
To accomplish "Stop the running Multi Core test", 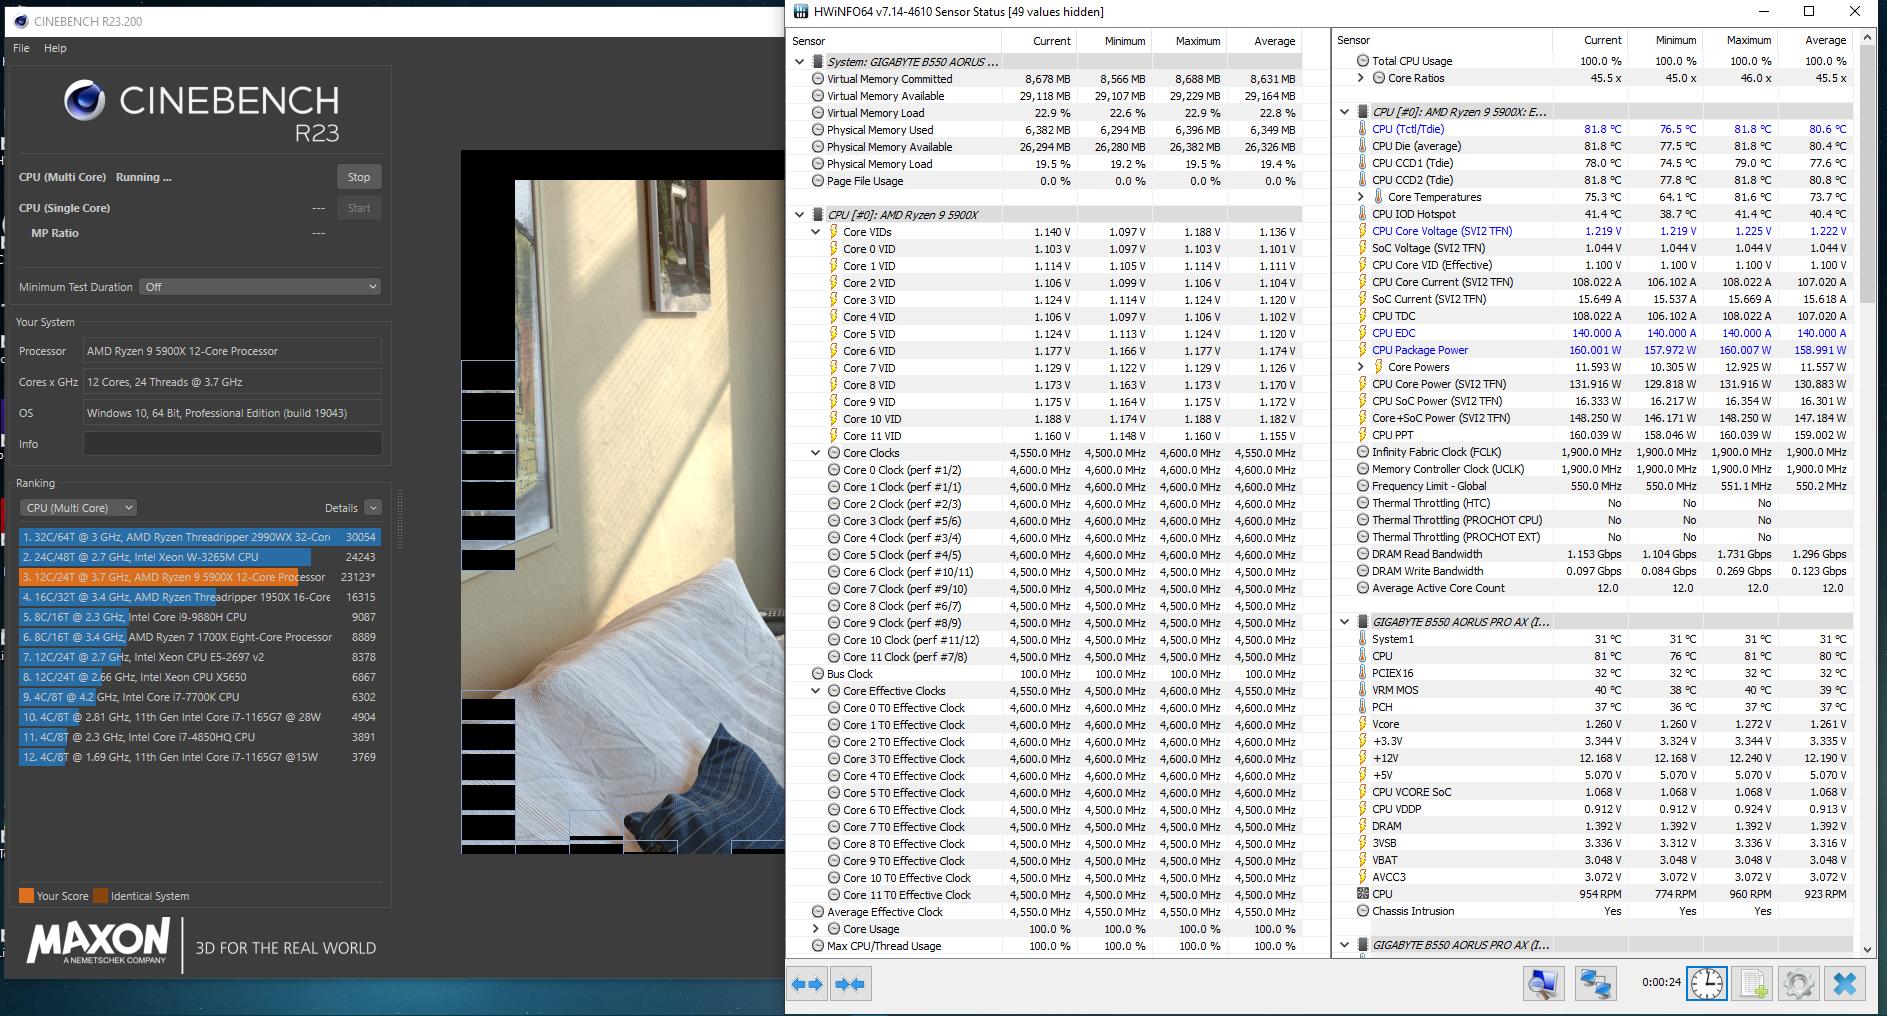I will coord(359,177).
